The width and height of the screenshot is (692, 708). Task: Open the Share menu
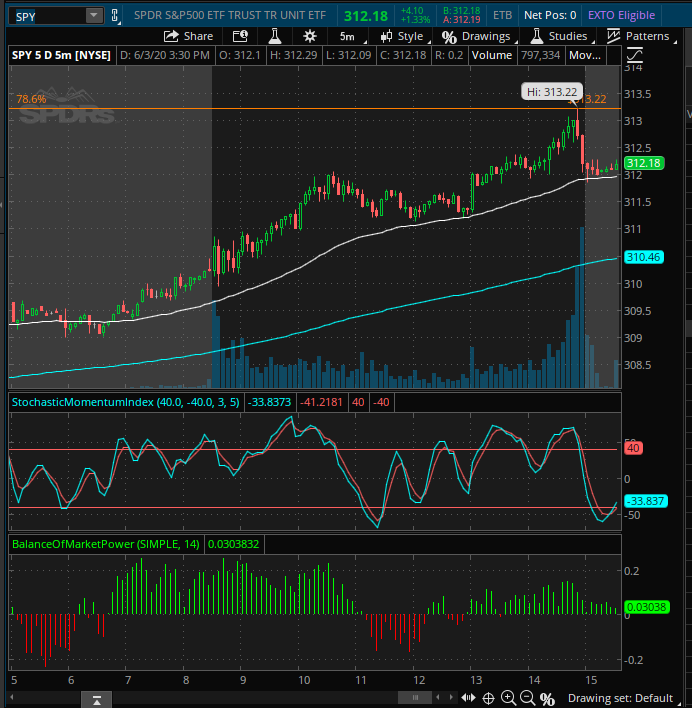188,36
